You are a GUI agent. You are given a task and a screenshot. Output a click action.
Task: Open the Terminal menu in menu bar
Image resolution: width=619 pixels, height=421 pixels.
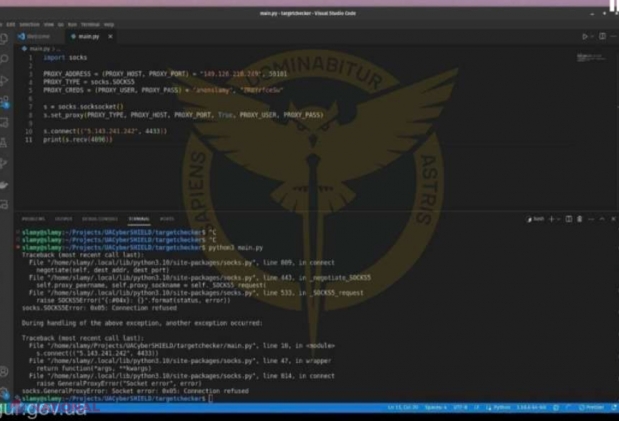coord(92,23)
